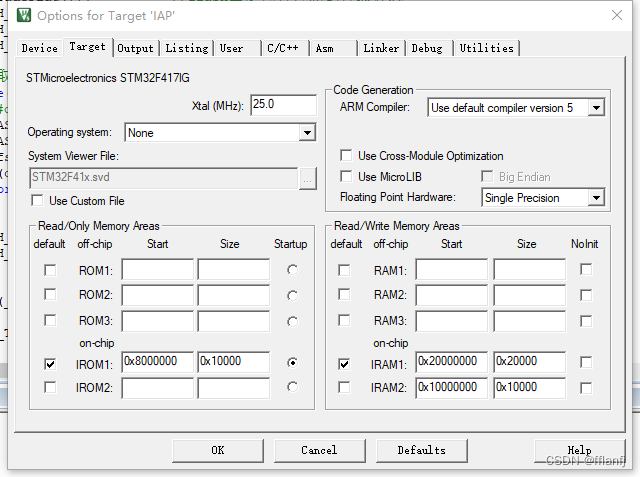Viewport: 640px width, 477px height.
Task: Toggle NoInit checkbox for RAM3
Action: [x=586, y=321]
